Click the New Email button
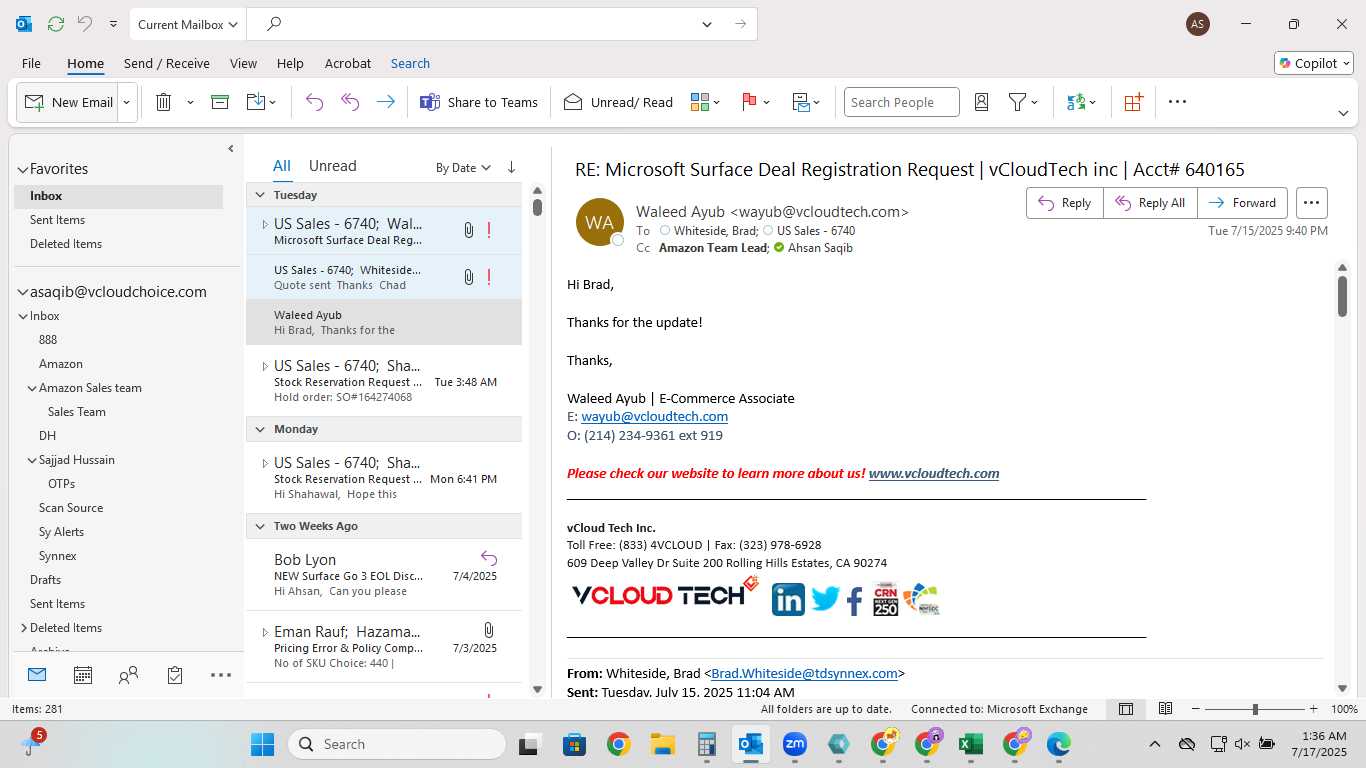The image size is (1366, 768). 69,102
